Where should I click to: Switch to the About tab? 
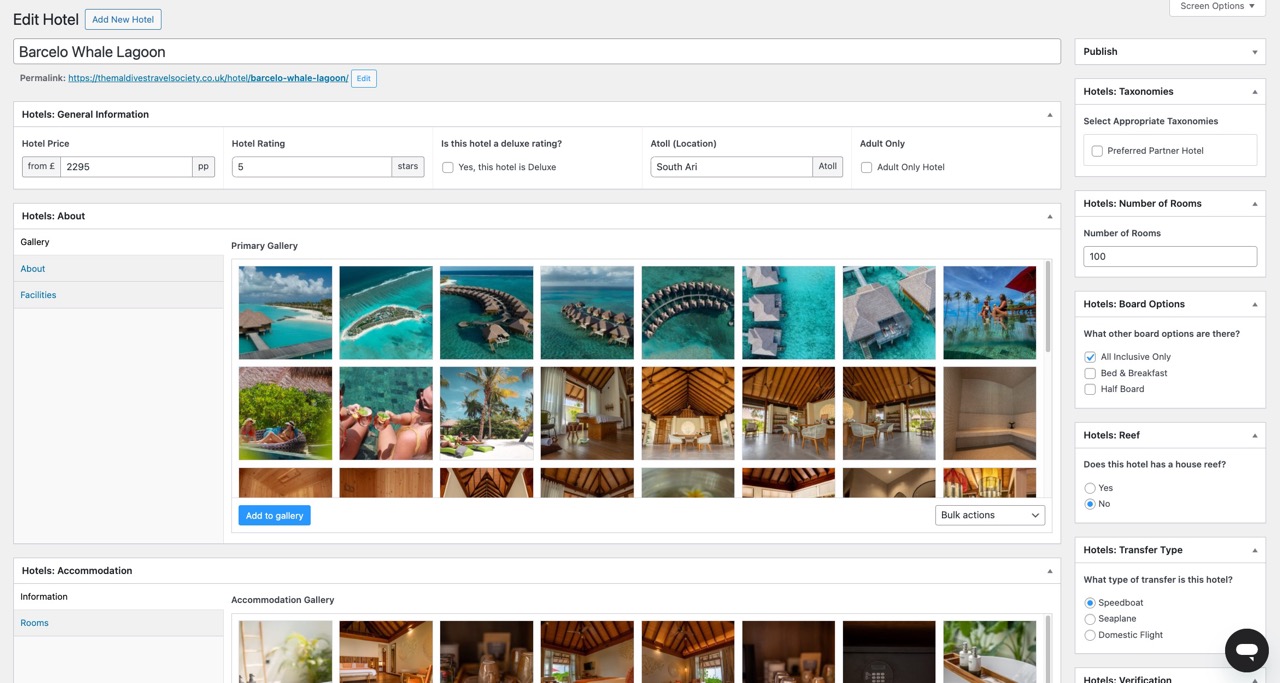point(118,268)
